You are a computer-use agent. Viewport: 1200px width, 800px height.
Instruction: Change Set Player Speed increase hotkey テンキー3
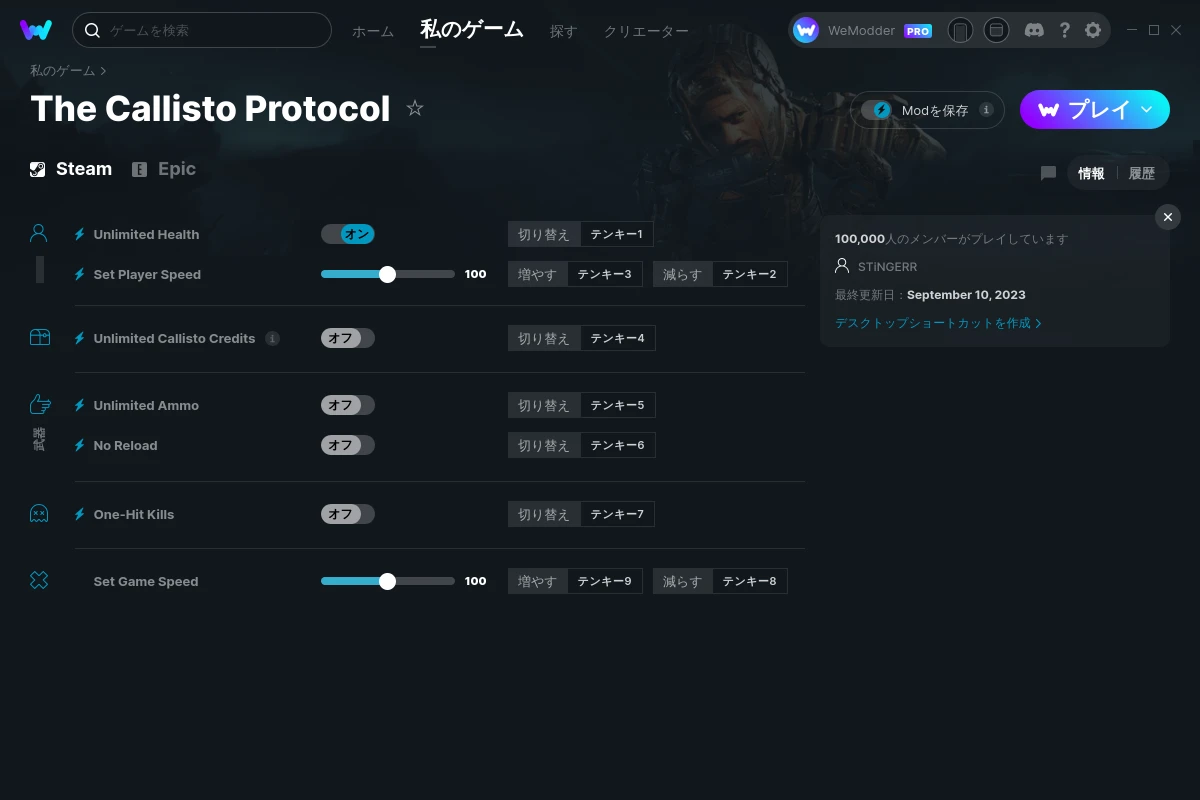pyautogui.click(x=604, y=274)
